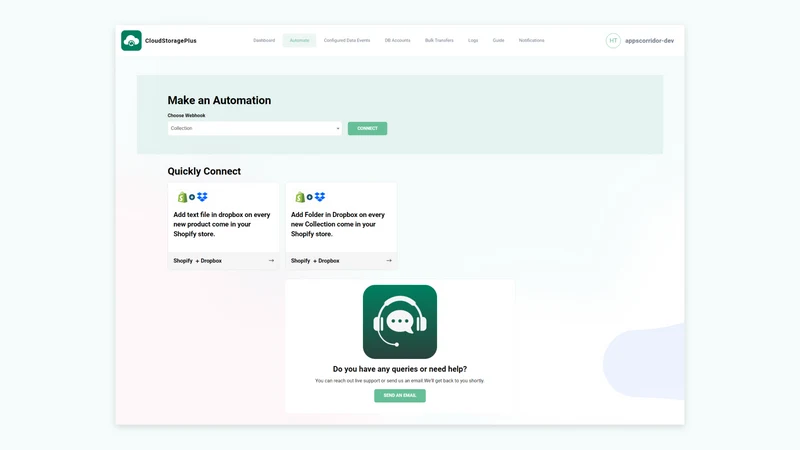The width and height of the screenshot is (800, 450).
Task: Open the 'Add text file in dropbox' card
Action: tap(223, 226)
